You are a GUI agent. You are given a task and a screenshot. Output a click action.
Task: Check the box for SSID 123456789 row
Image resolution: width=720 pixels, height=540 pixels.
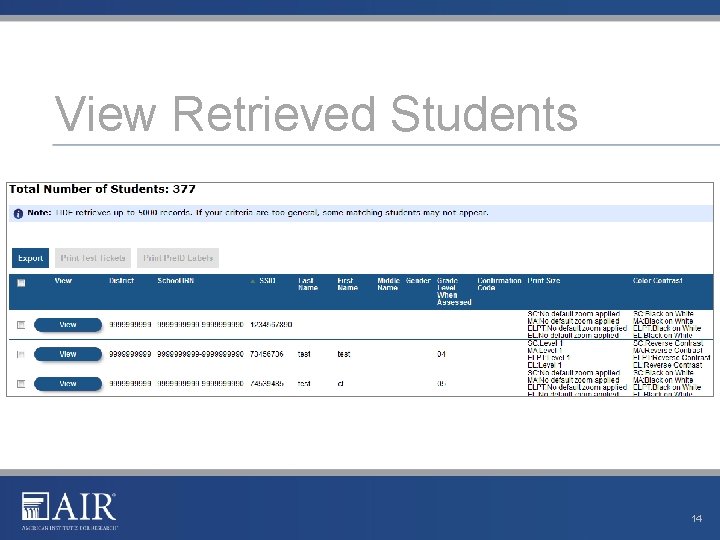point(21,325)
